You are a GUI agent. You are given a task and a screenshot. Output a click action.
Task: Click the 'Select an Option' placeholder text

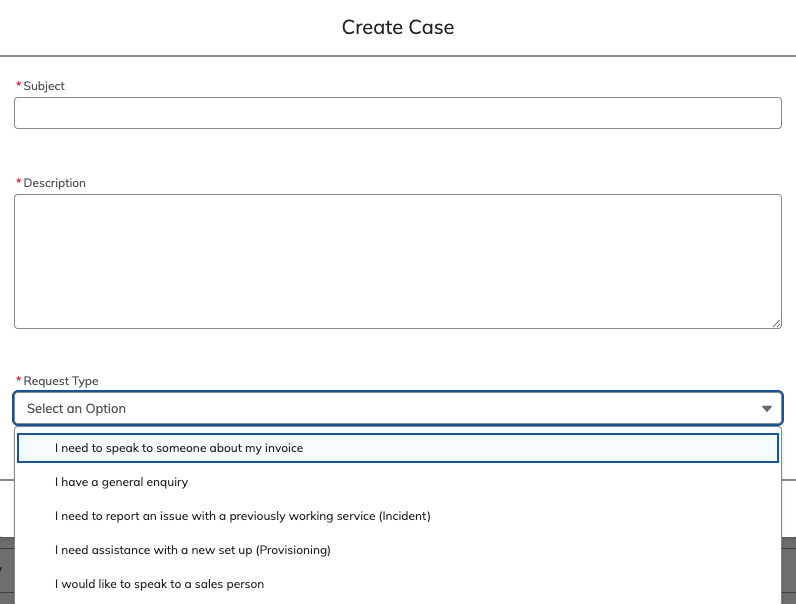click(x=76, y=409)
